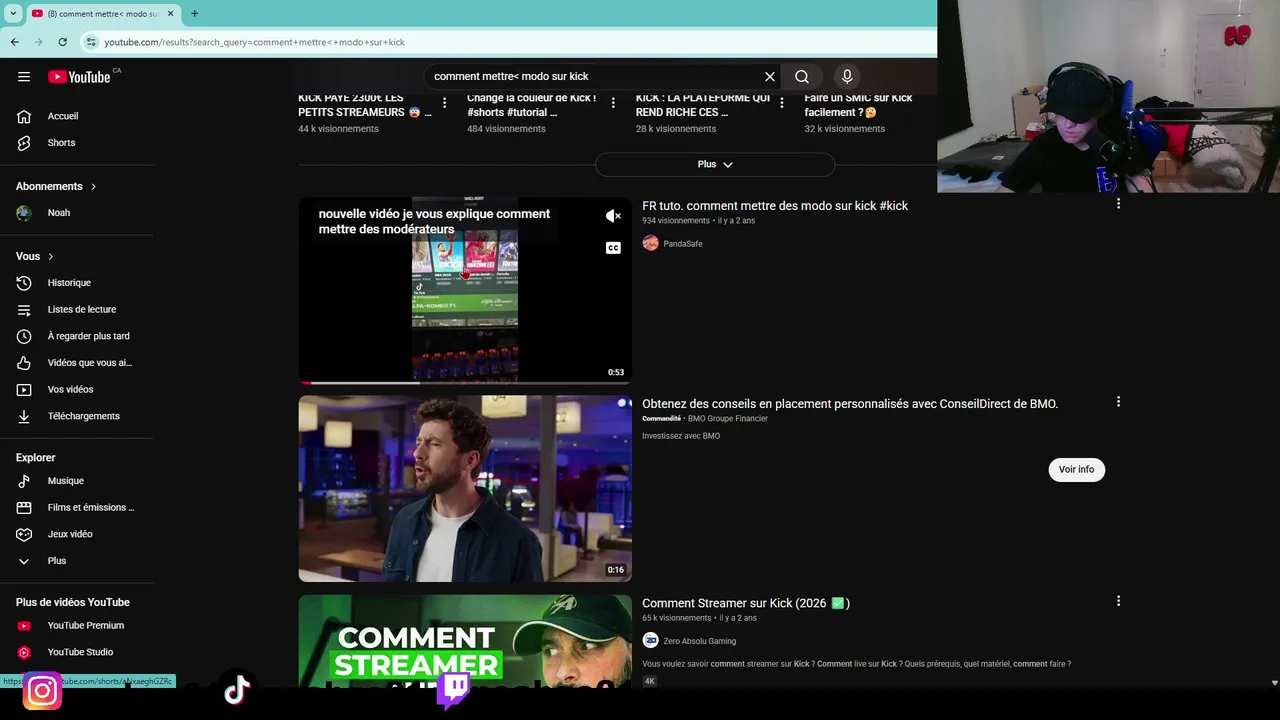
Task: Click the Twitch overlay icon
Action: pos(454,689)
